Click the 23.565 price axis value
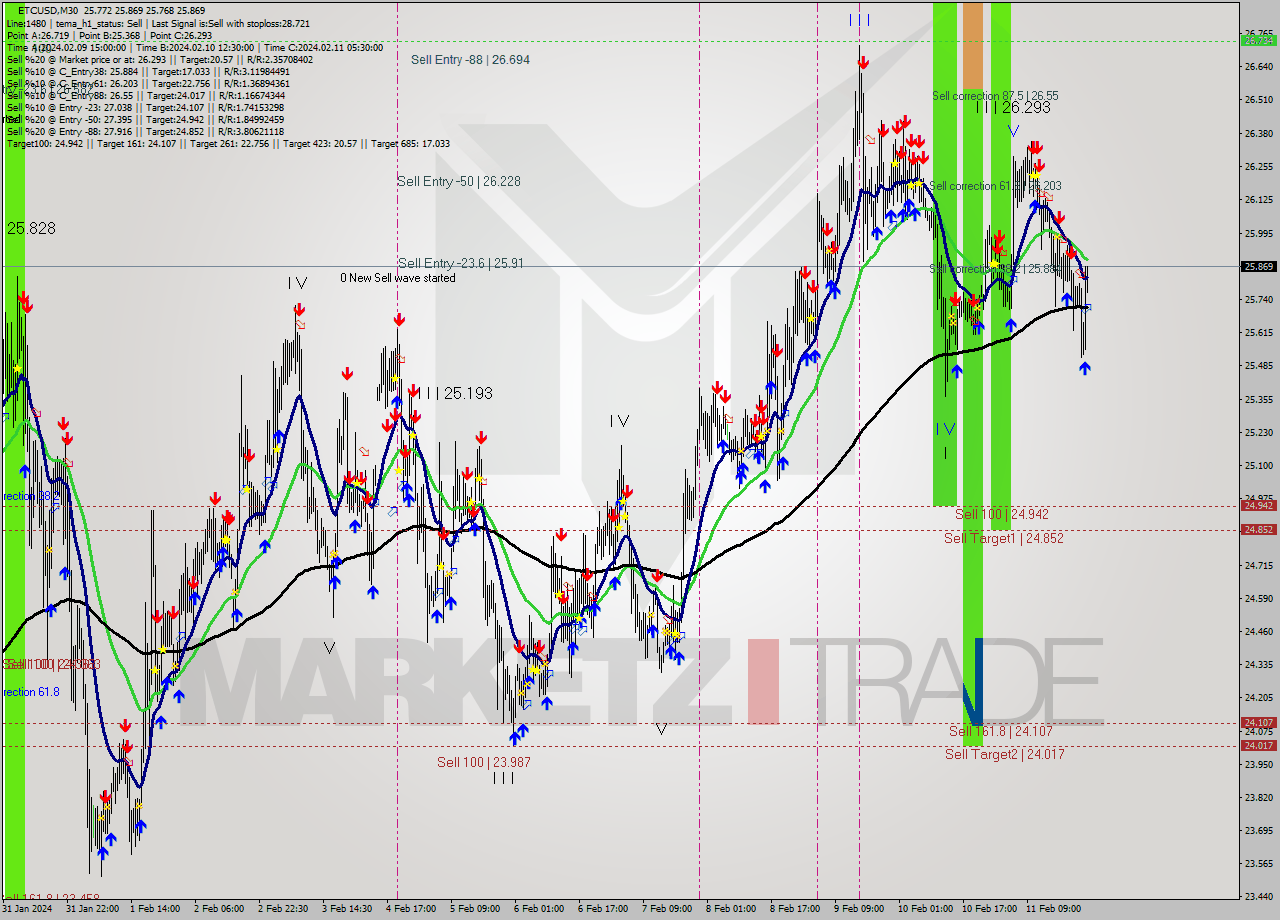Screen dimensions: 1280x920 [x=1258, y=864]
